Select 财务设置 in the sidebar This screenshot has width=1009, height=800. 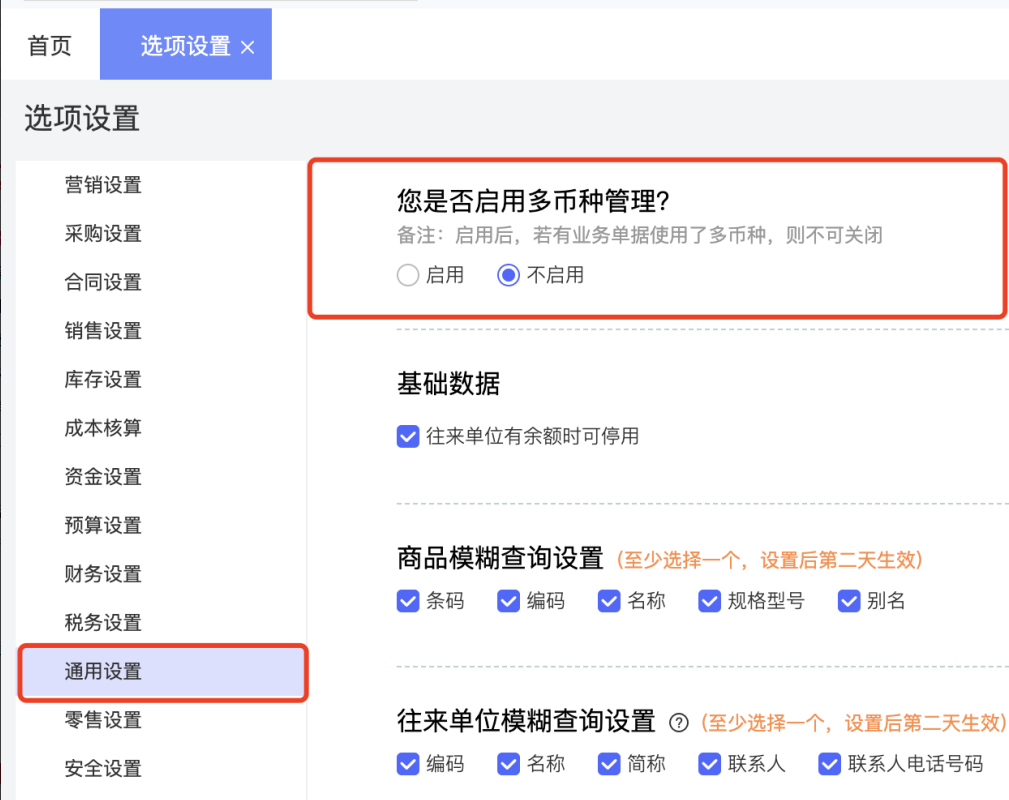point(103,574)
